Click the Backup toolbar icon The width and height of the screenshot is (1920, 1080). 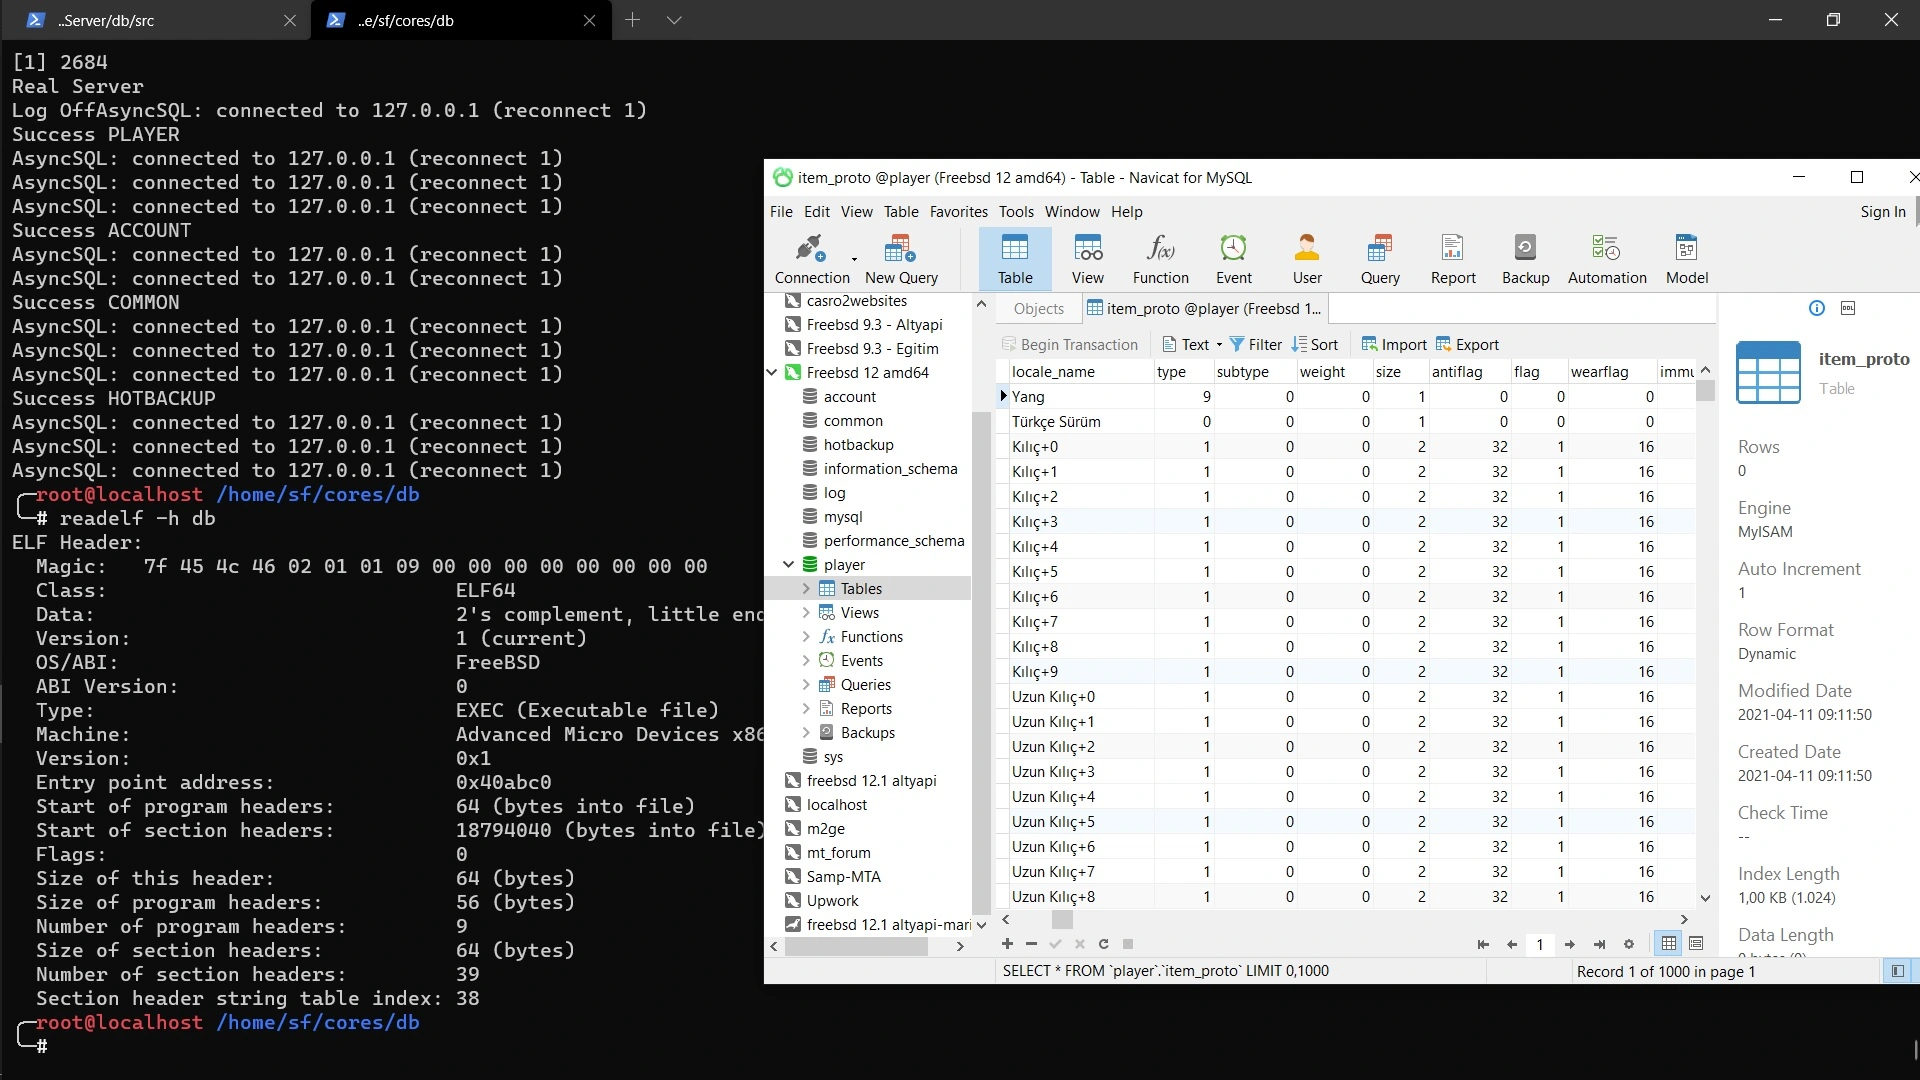coord(1525,259)
